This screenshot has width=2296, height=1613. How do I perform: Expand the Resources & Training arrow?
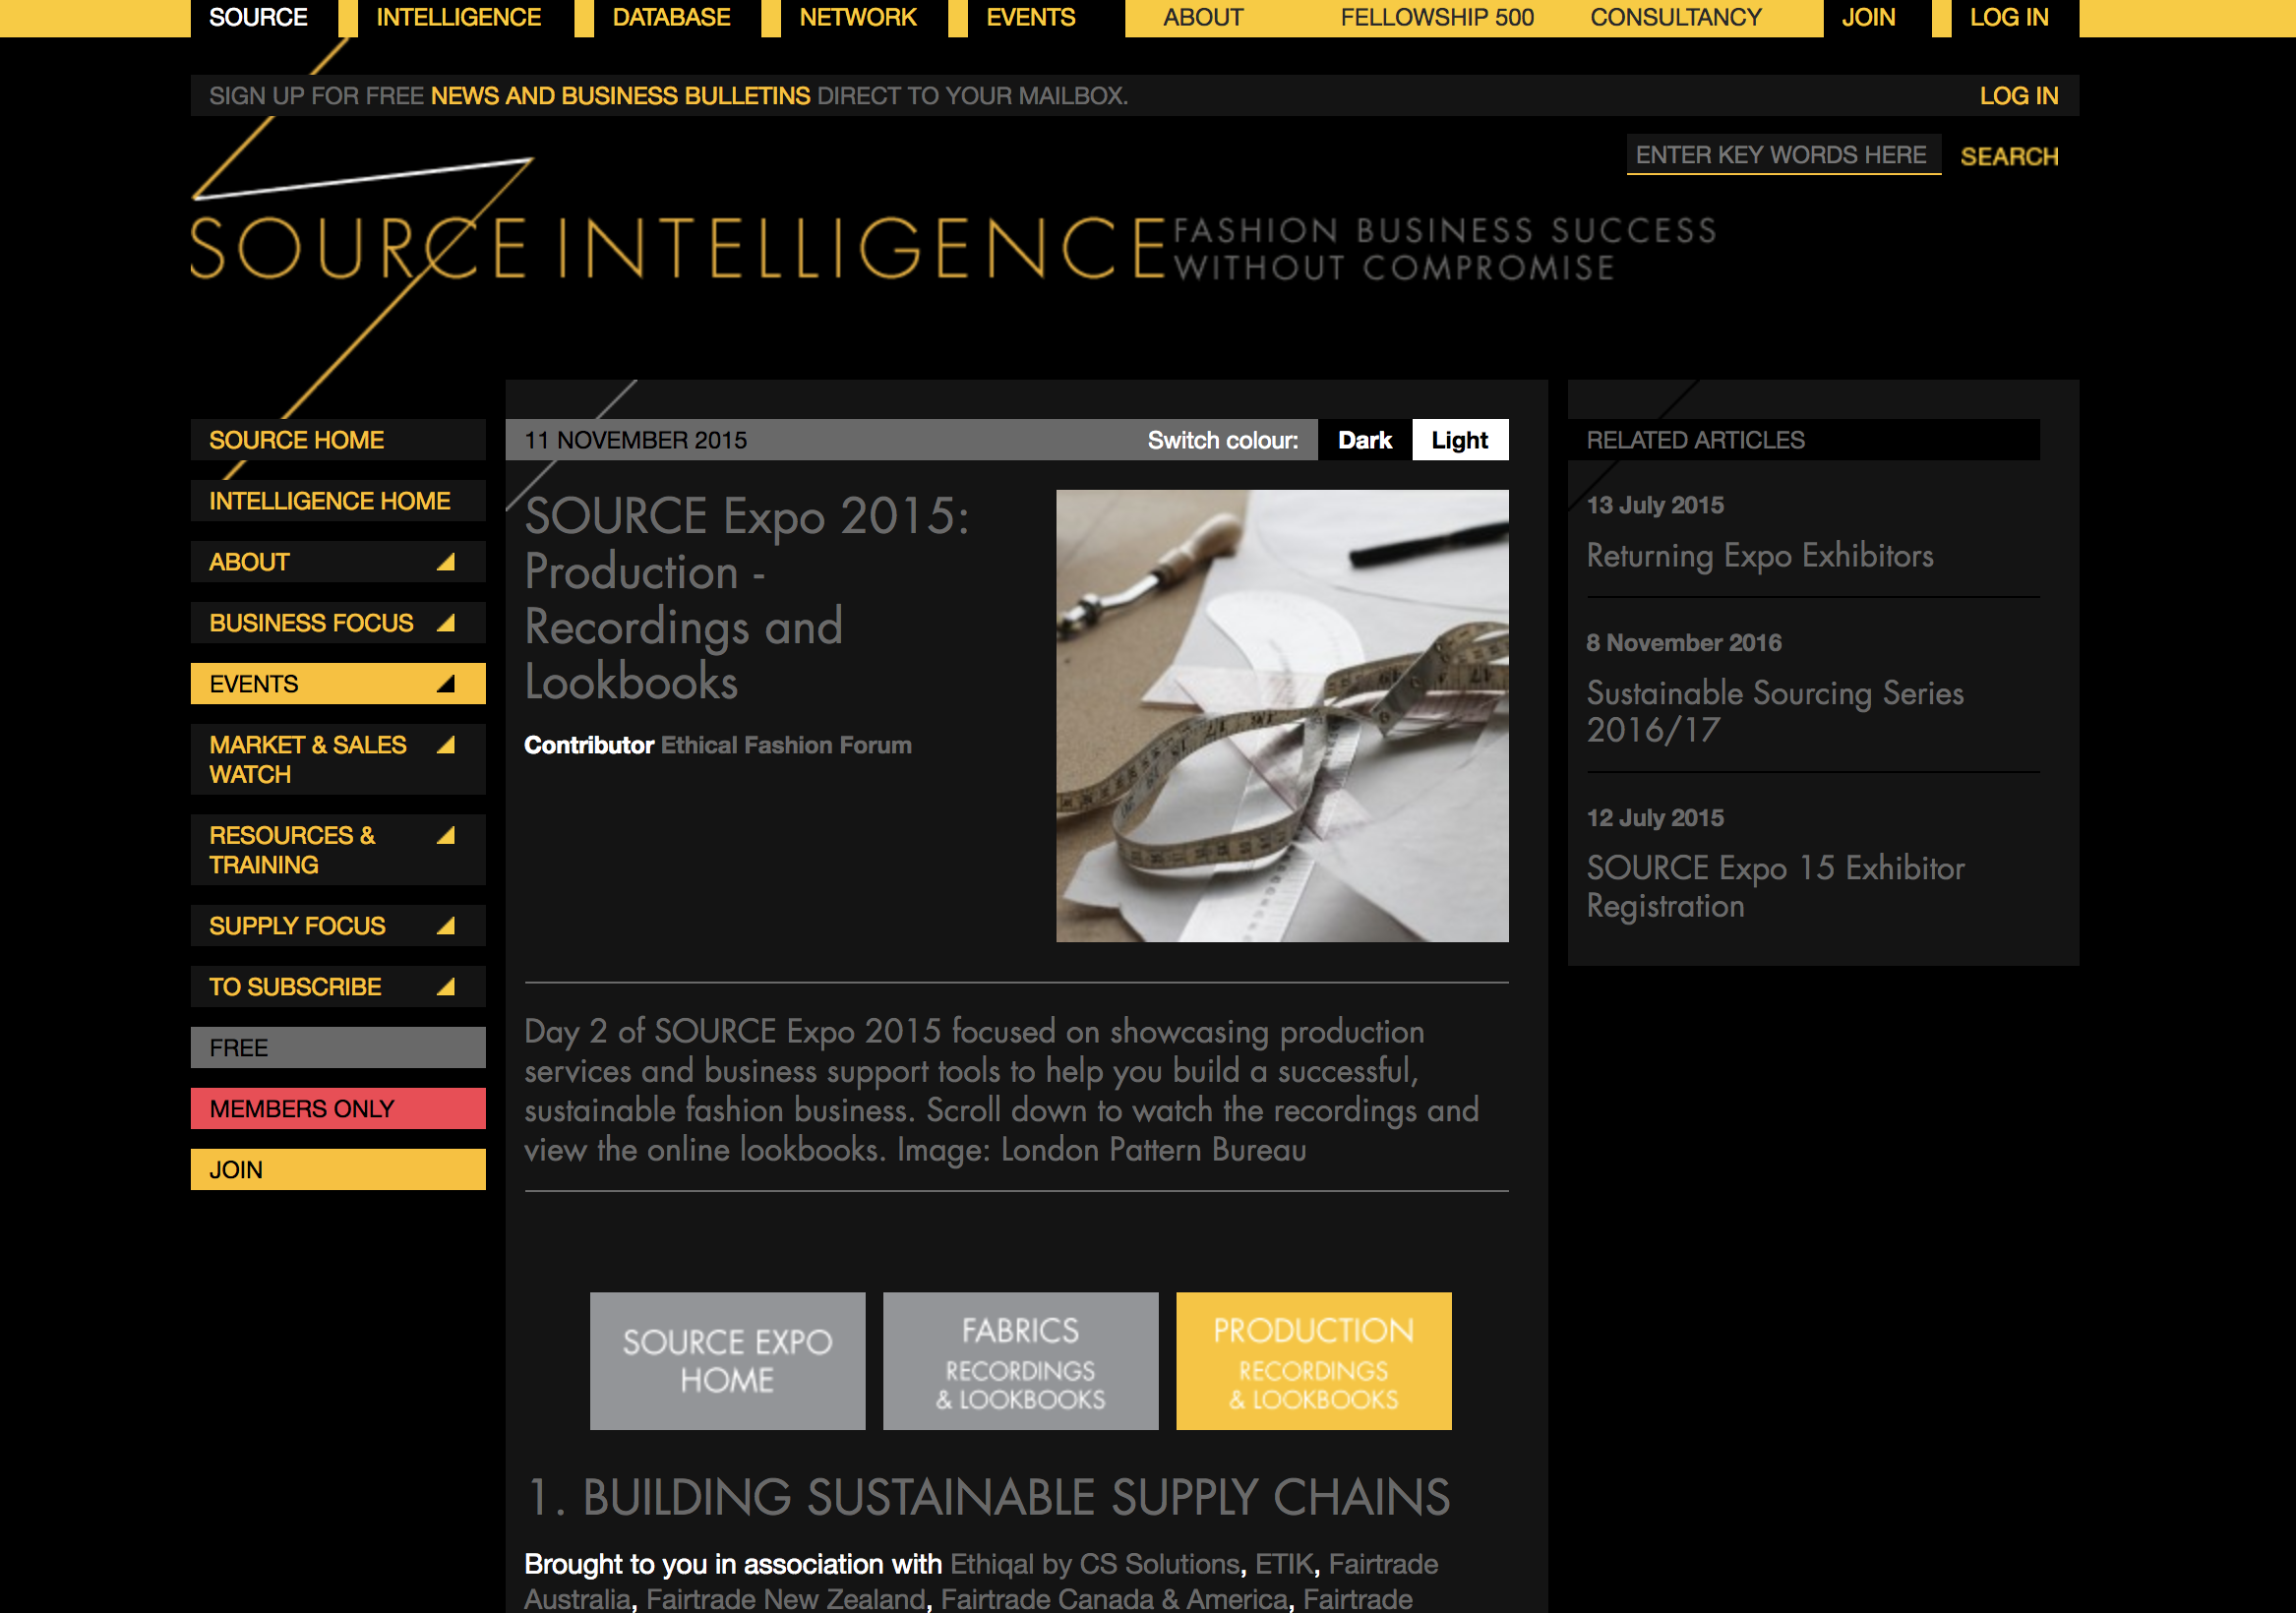point(446,835)
